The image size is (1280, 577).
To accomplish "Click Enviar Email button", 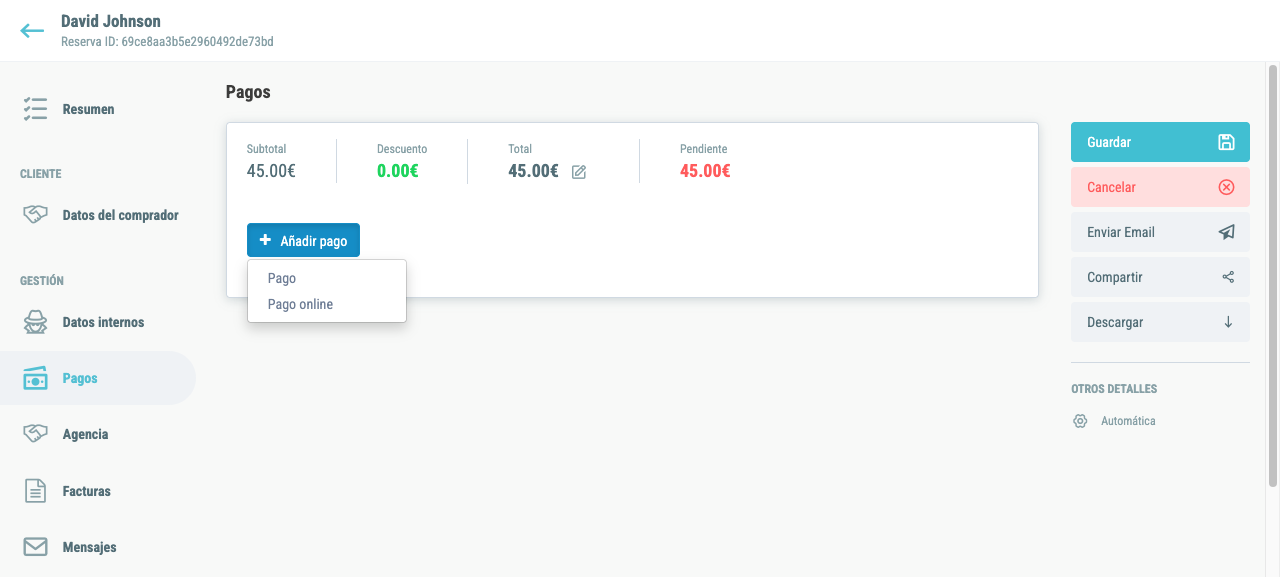I will (1160, 232).
